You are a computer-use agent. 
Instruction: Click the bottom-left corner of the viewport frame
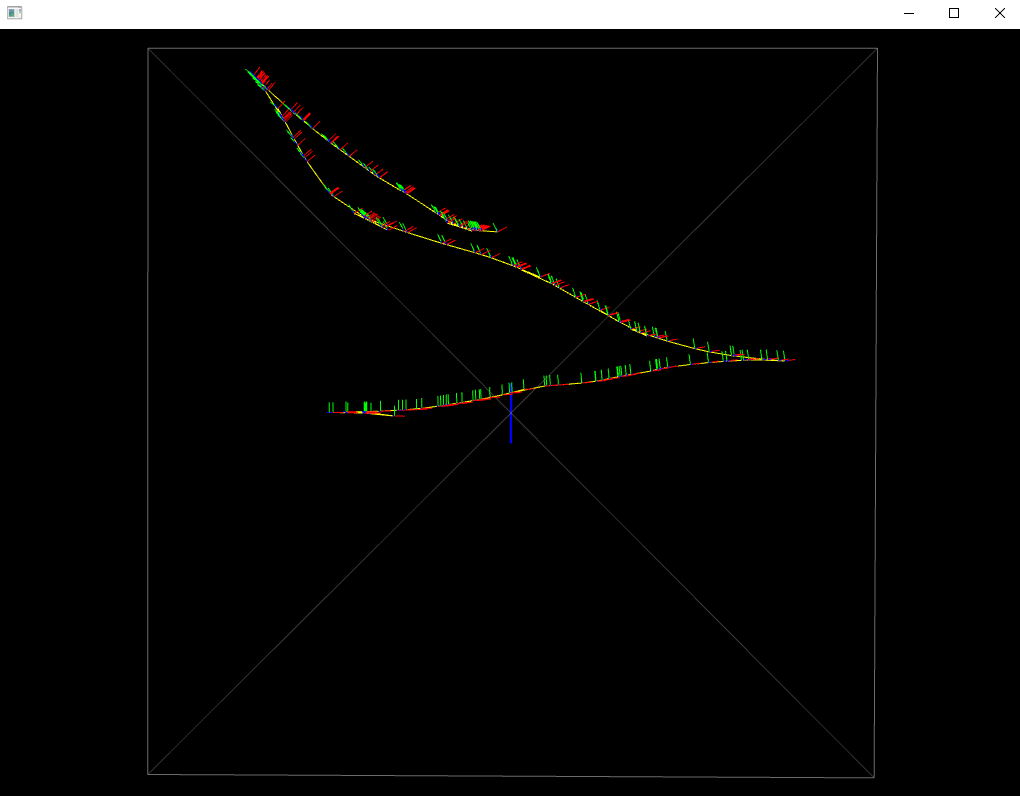point(149,772)
